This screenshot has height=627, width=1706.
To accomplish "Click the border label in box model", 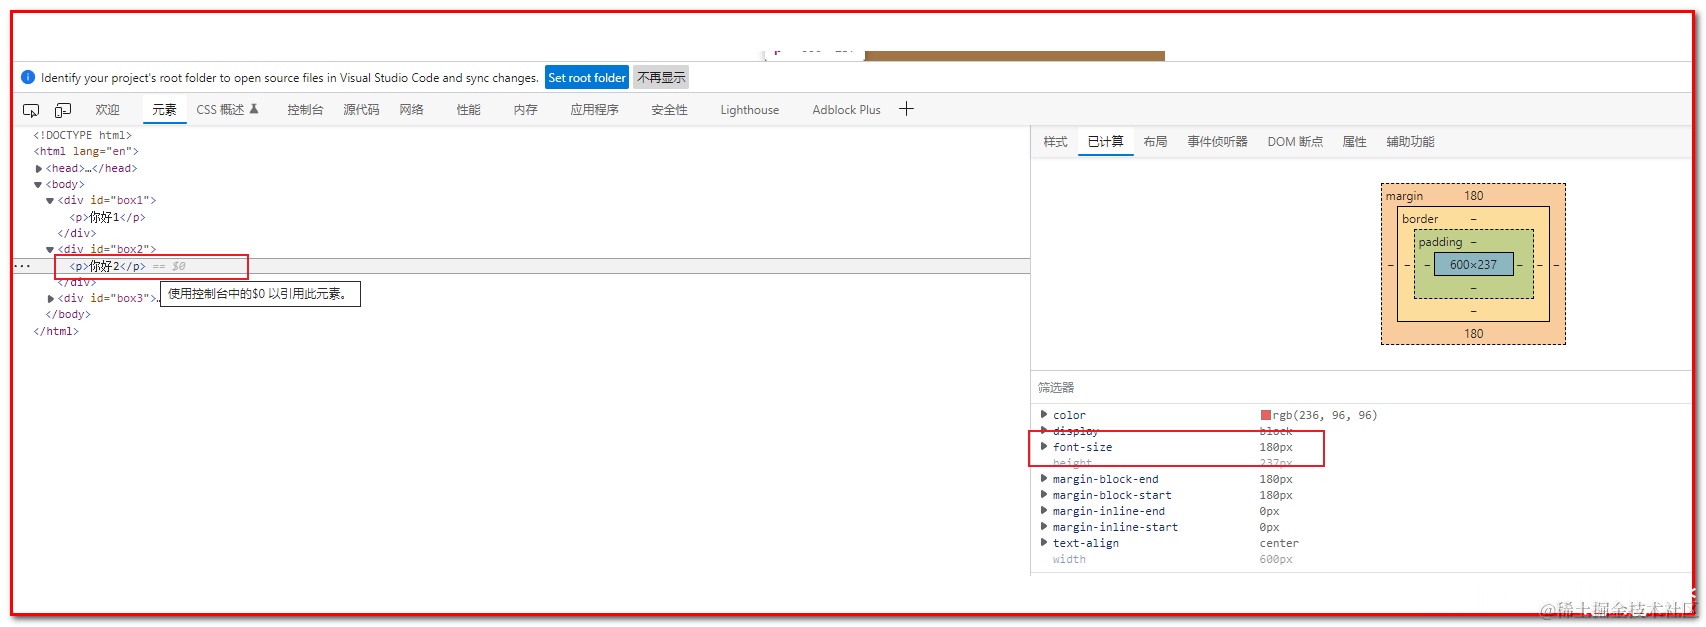I will [x=1420, y=219].
